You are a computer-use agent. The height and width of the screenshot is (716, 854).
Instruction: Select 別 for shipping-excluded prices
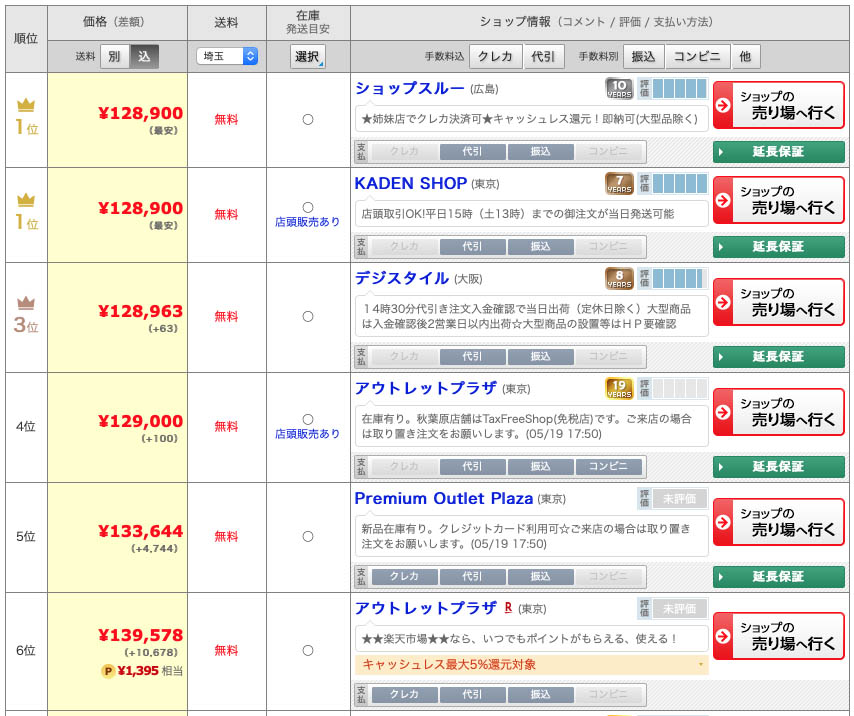click(114, 56)
